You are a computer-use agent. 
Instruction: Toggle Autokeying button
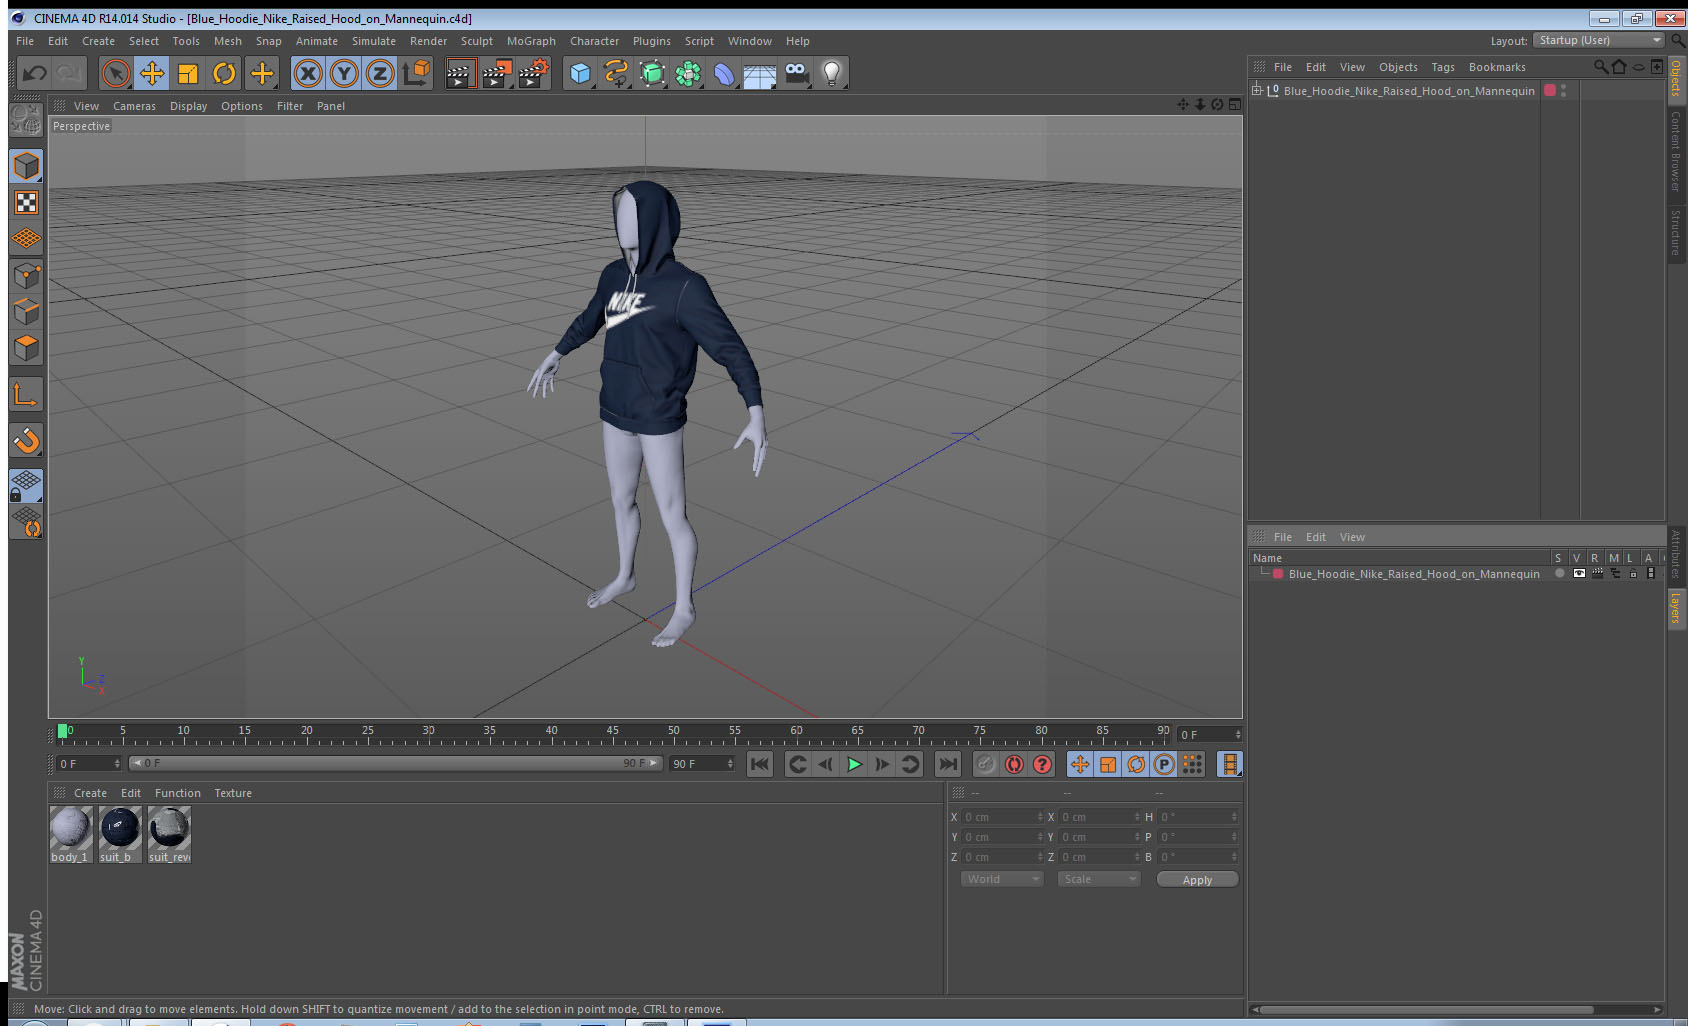tap(1014, 764)
